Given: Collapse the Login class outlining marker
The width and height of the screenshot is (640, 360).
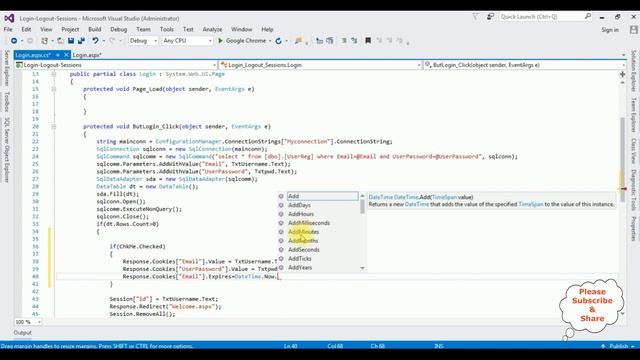Looking at the screenshot, I should [x=53, y=74].
